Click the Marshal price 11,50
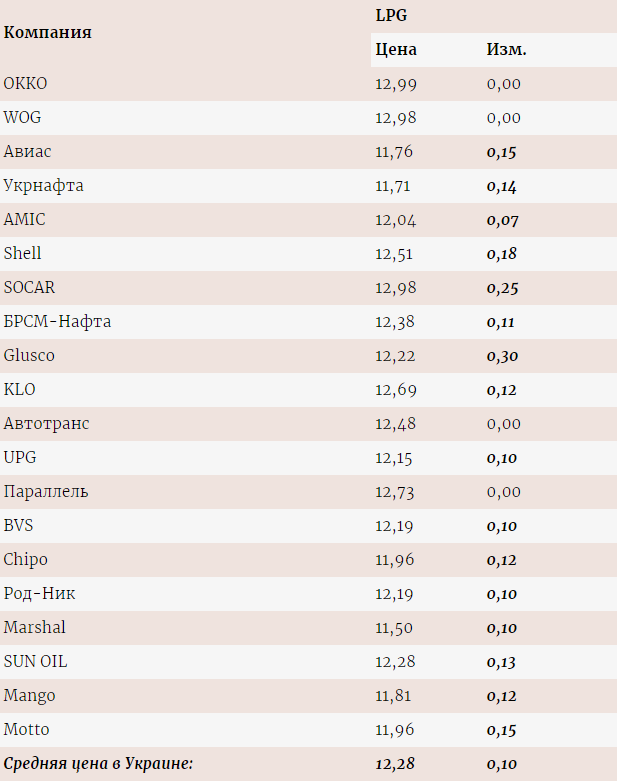The width and height of the screenshot is (617, 781). click(393, 628)
